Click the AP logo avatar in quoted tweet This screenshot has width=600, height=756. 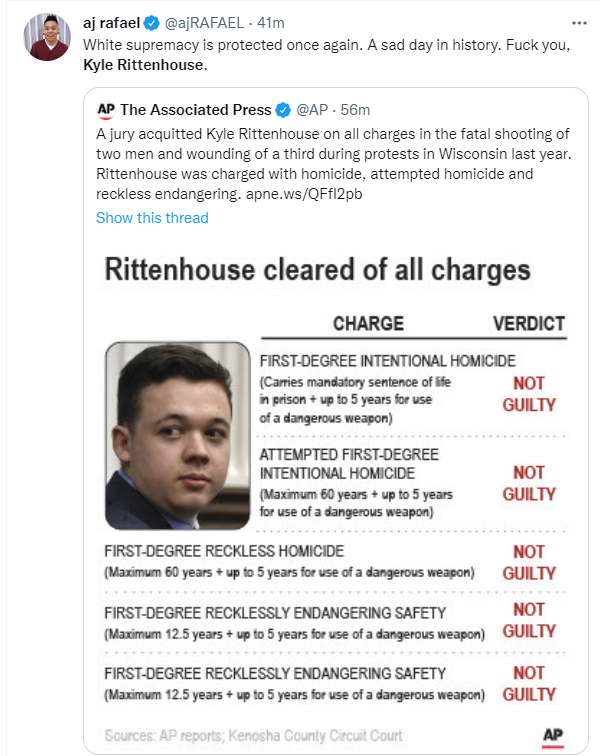point(106,110)
